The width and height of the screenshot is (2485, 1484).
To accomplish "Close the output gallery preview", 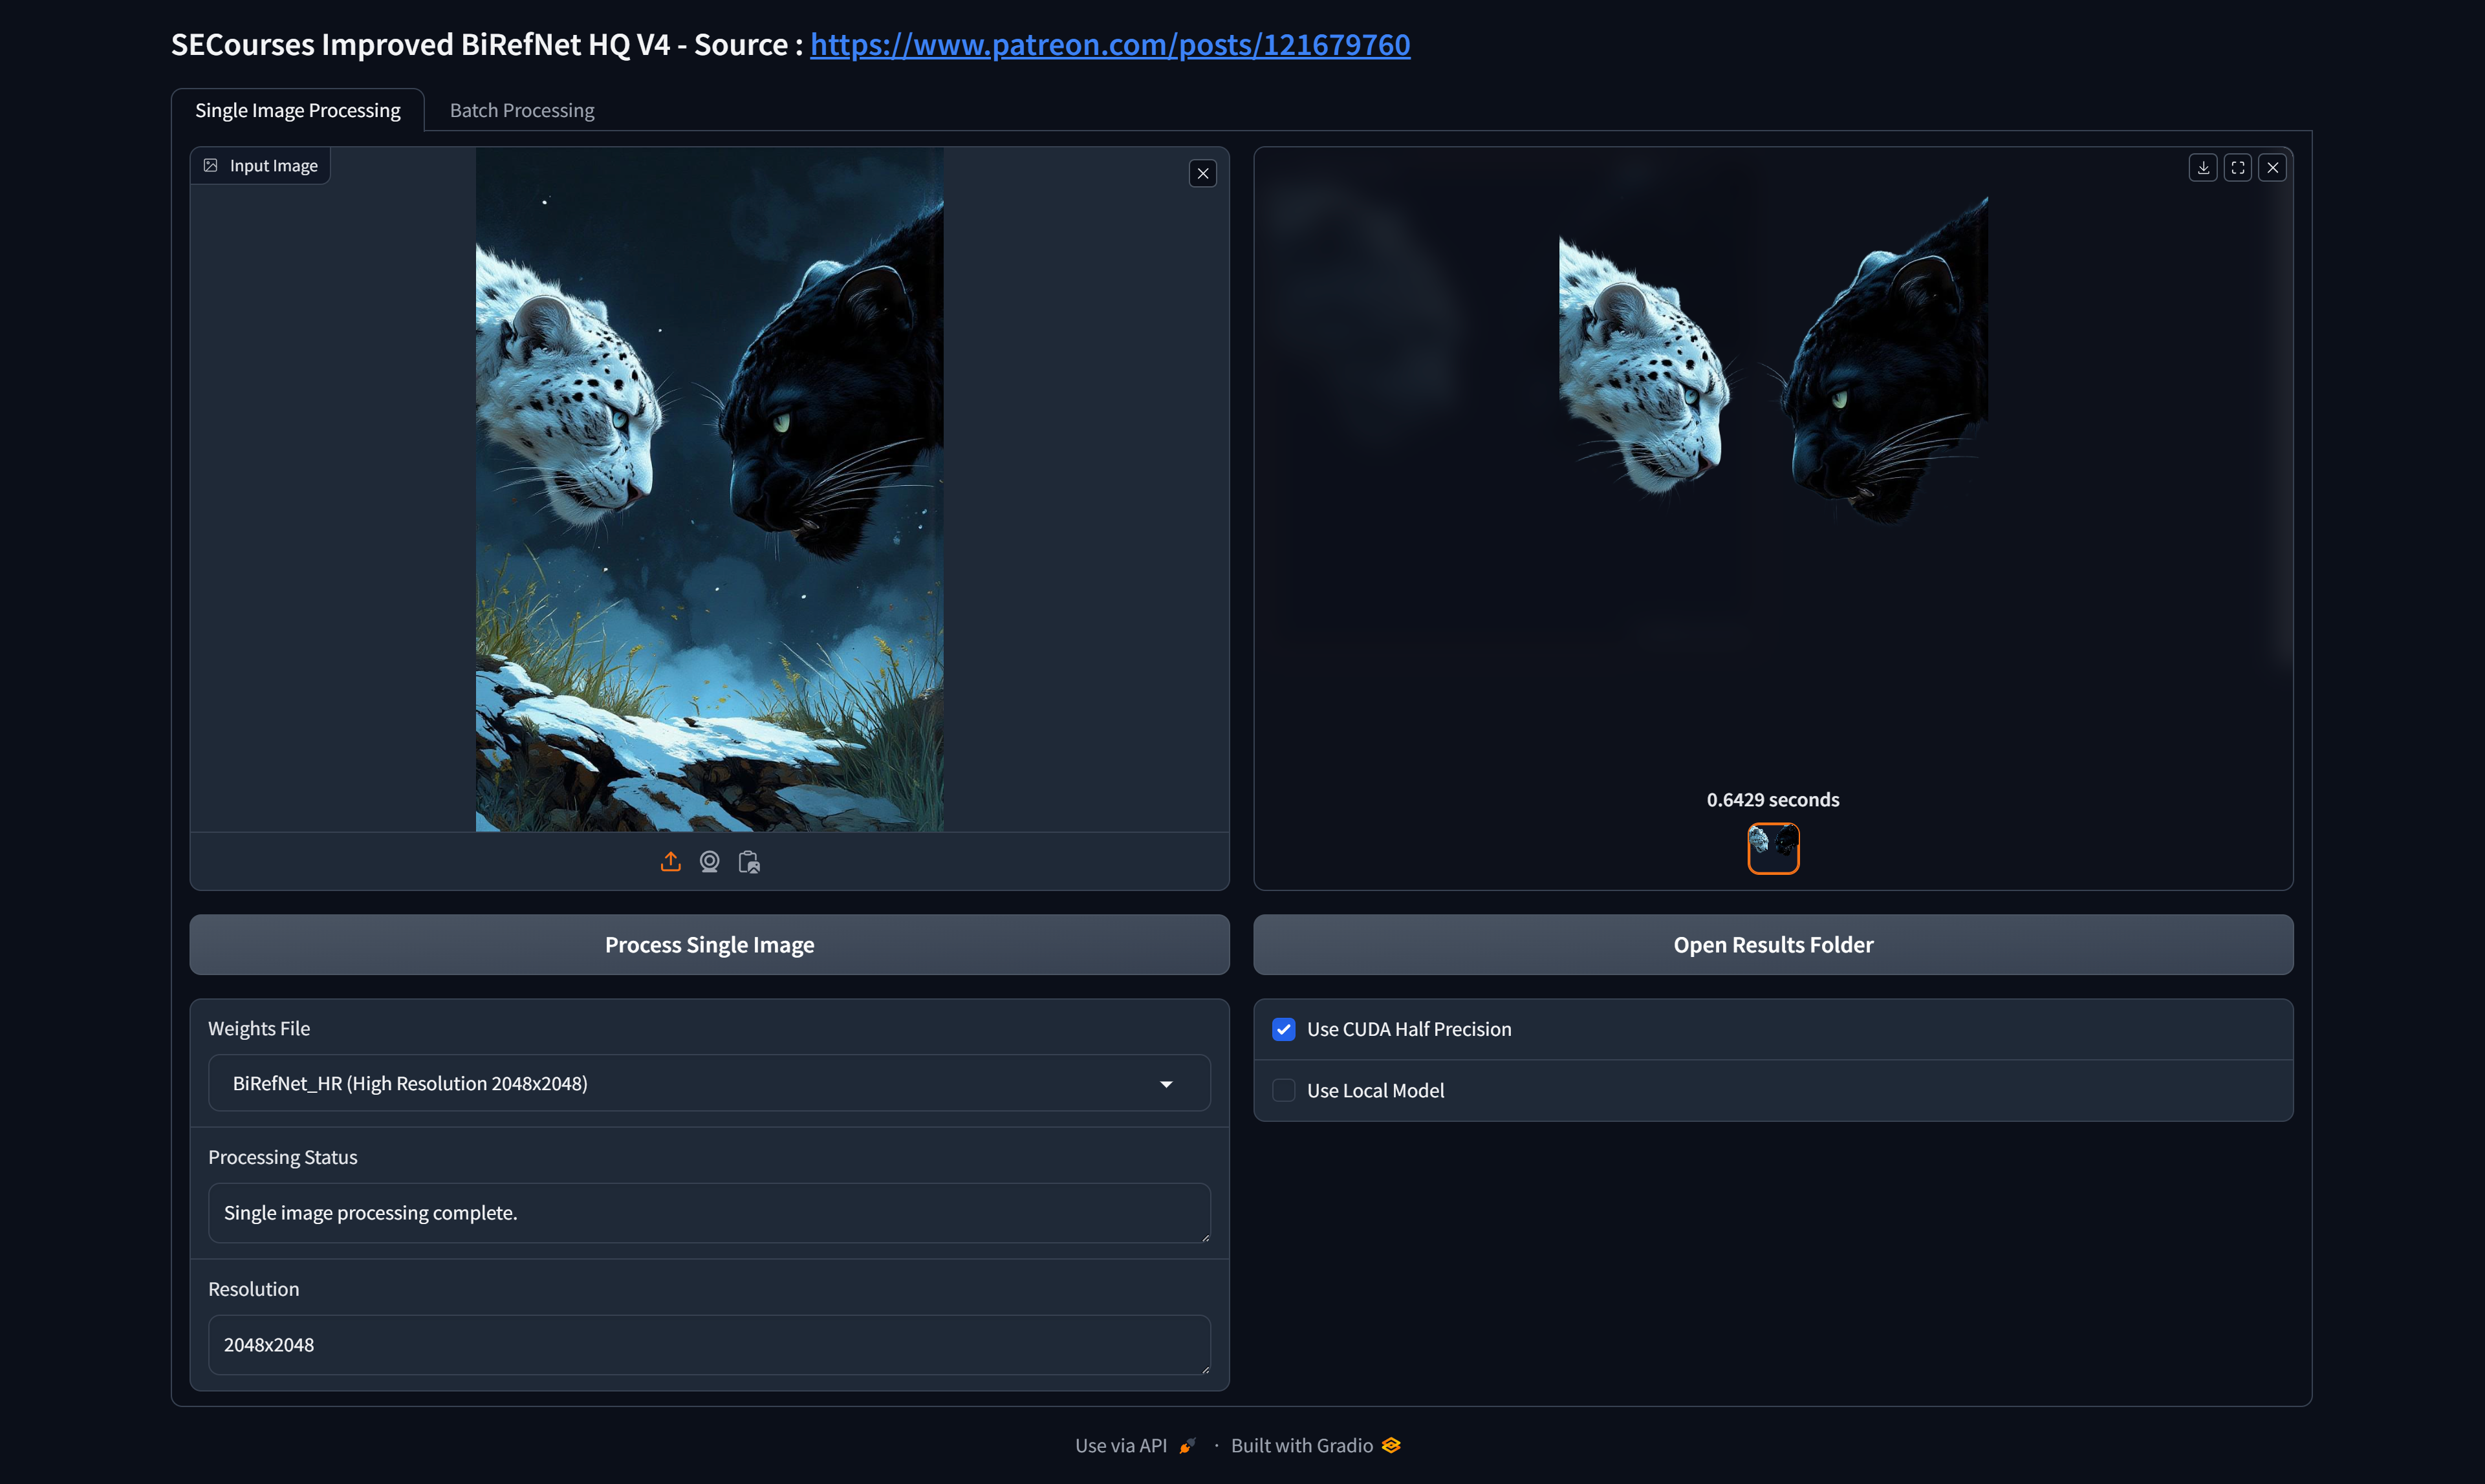I will (x=2272, y=167).
